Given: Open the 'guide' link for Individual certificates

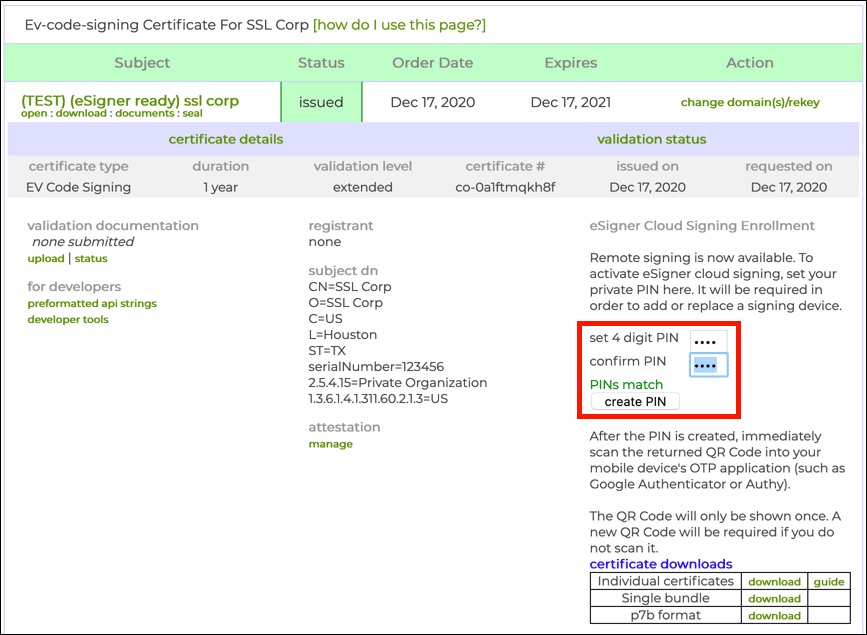Looking at the screenshot, I should [x=829, y=582].
